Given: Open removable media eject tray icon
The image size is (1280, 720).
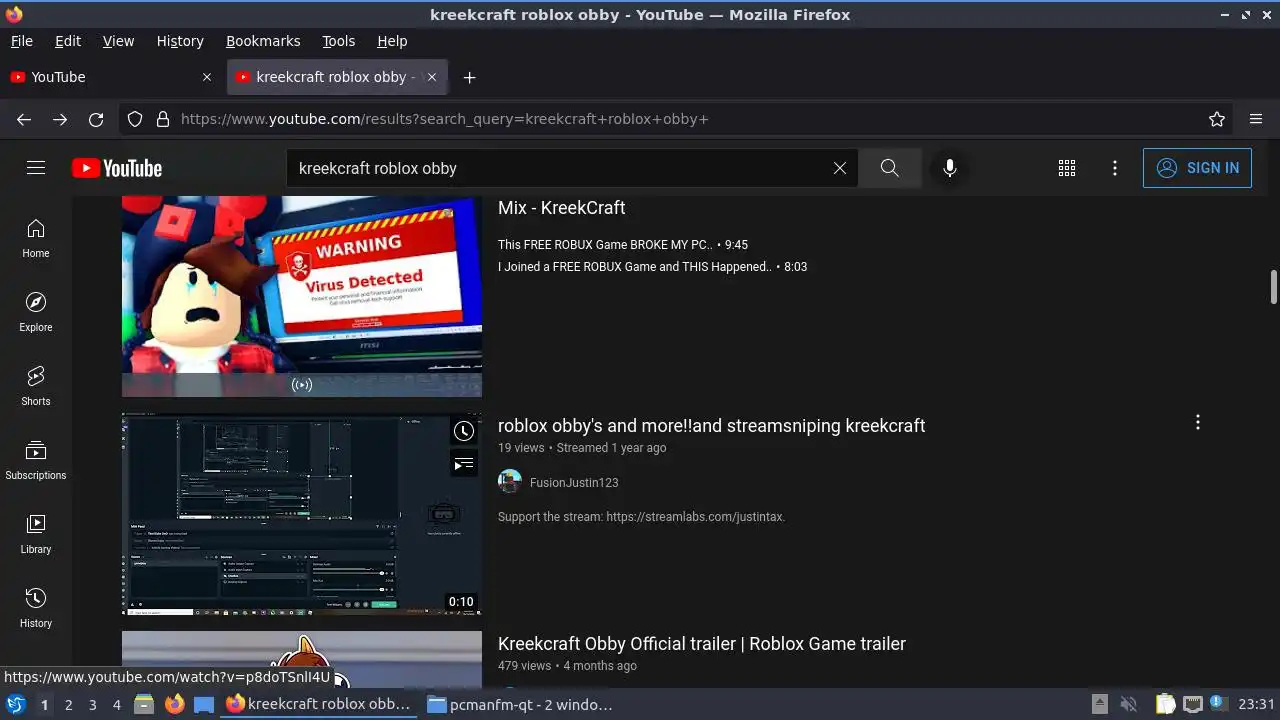Looking at the screenshot, I should pyautogui.click(x=1100, y=704).
